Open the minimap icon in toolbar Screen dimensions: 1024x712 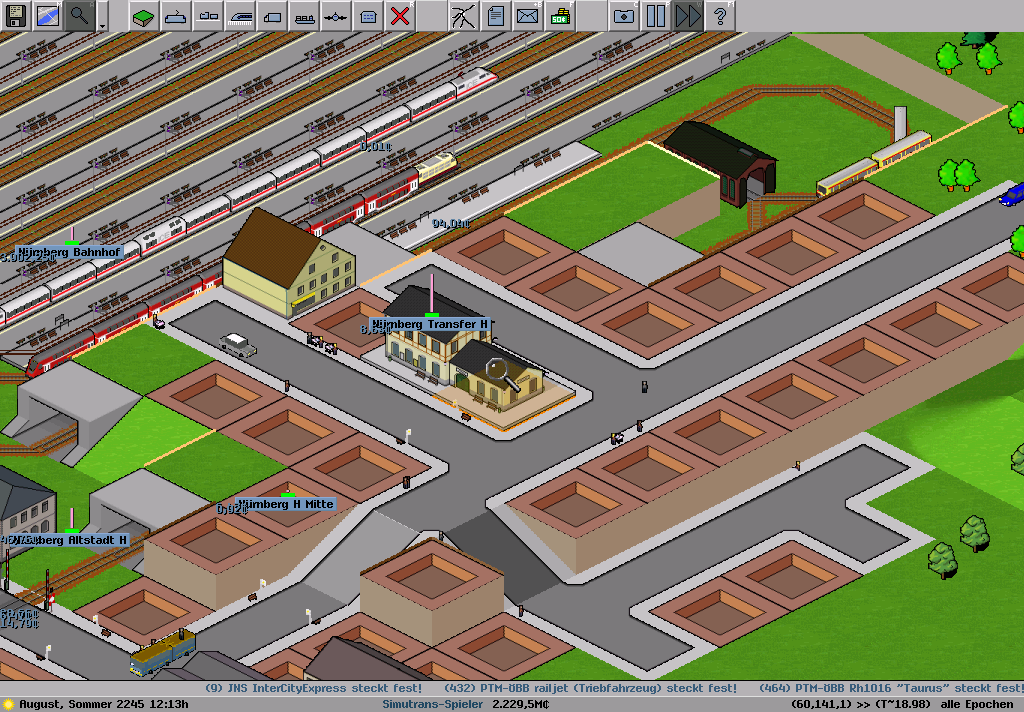click(x=47, y=15)
